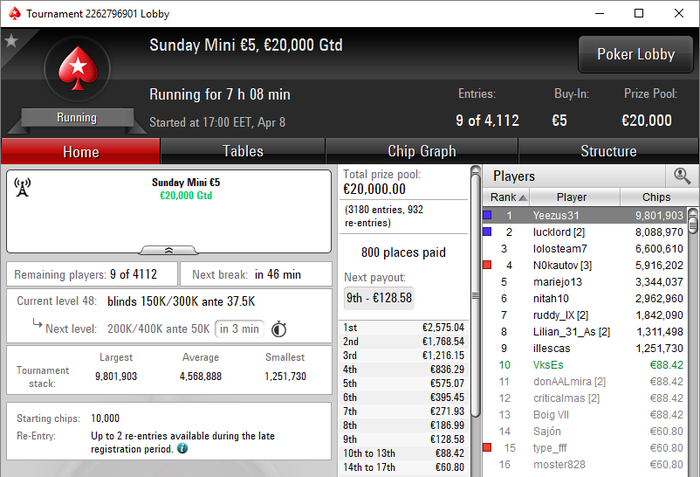
Task: Click the blue marker beside Yeezus31
Action: pos(487,215)
